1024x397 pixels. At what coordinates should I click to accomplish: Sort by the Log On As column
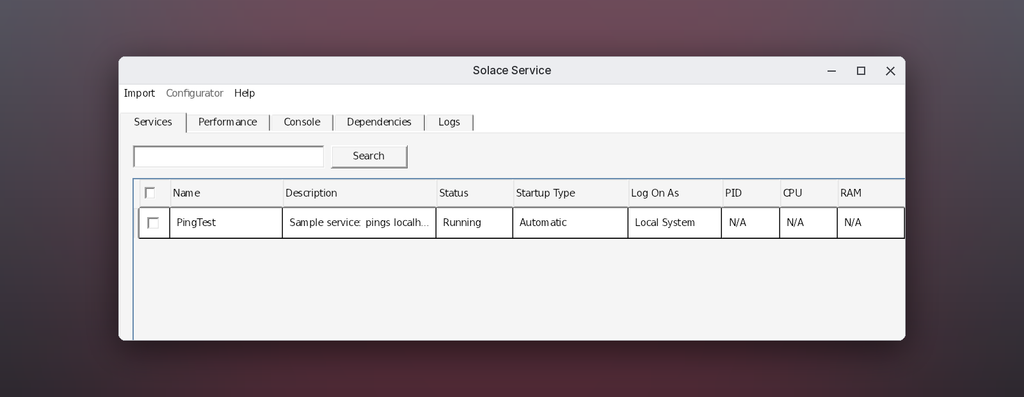tap(675, 193)
